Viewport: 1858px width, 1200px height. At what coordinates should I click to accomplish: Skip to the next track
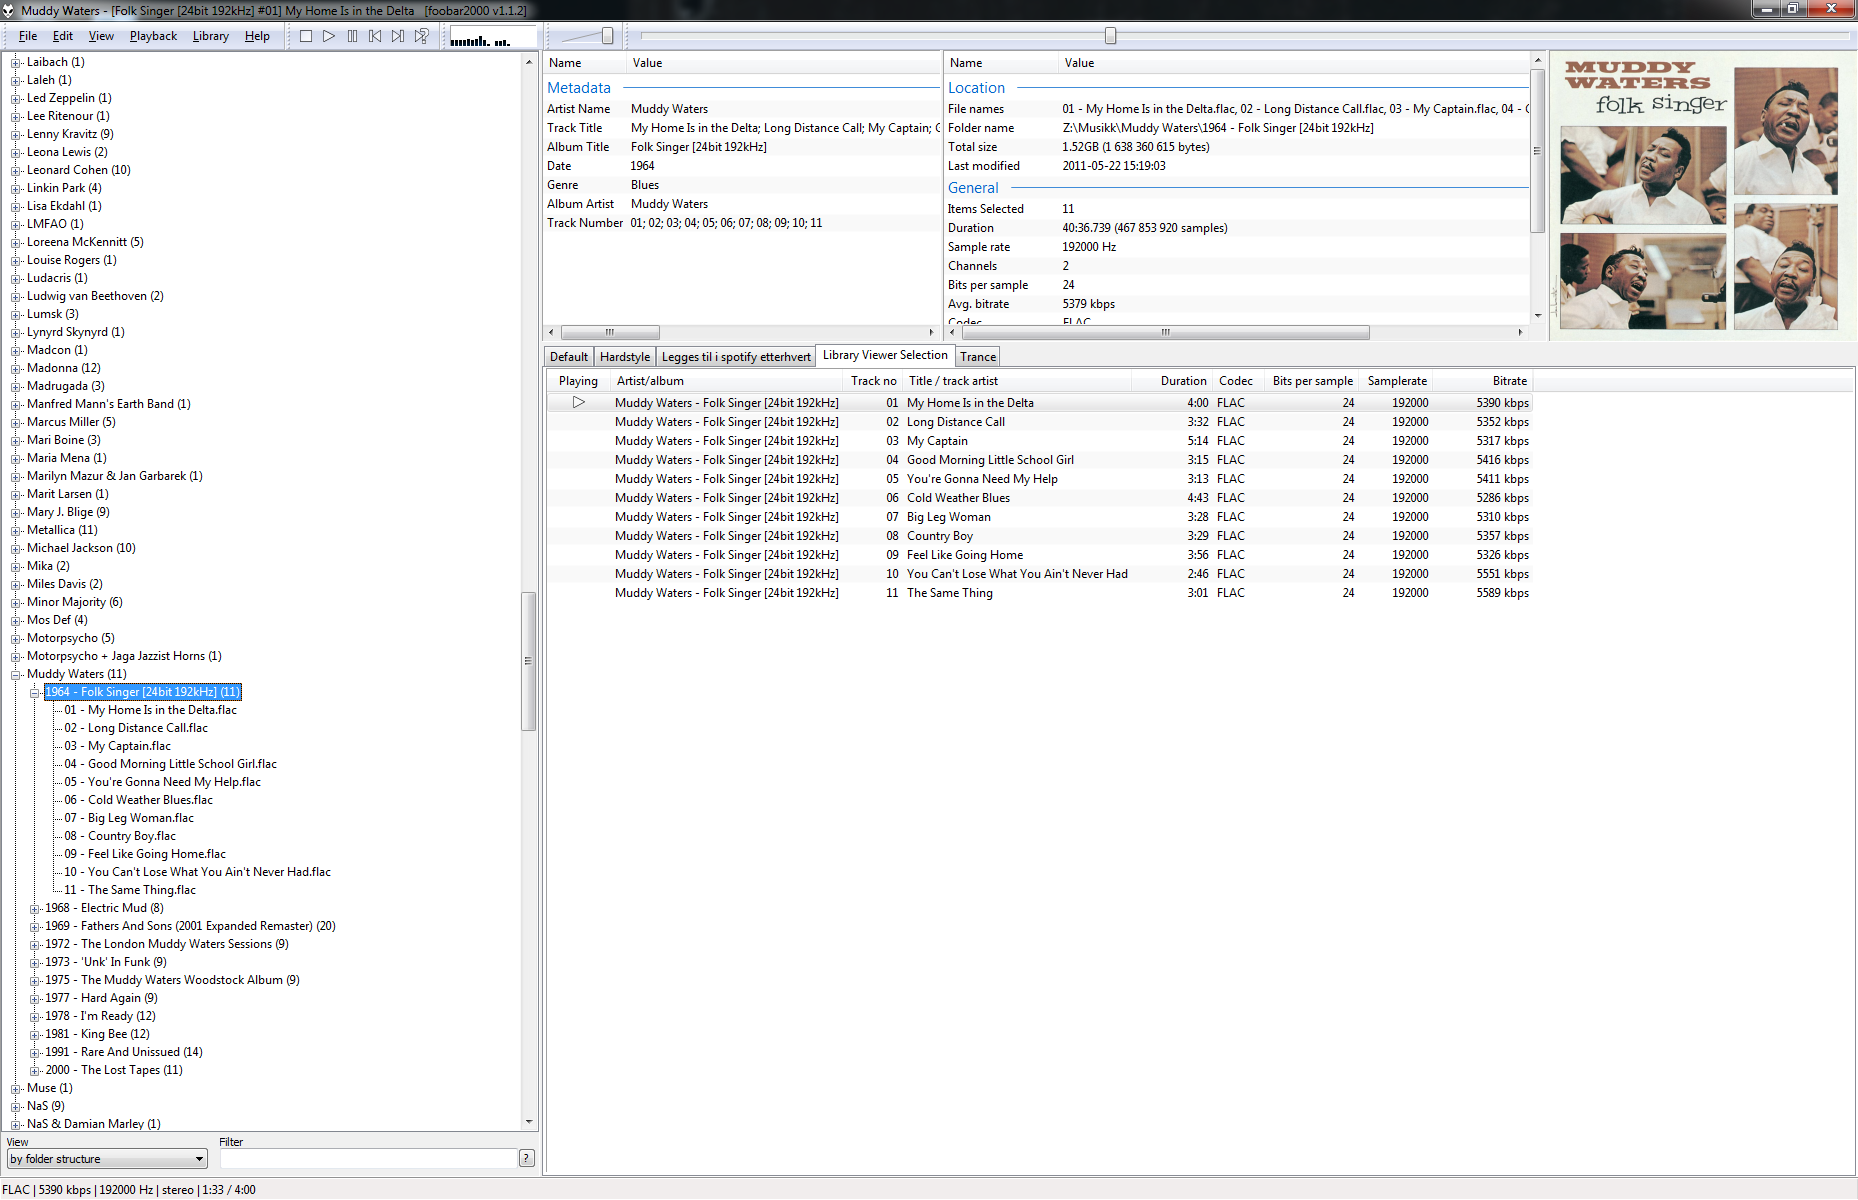(398, 36)
